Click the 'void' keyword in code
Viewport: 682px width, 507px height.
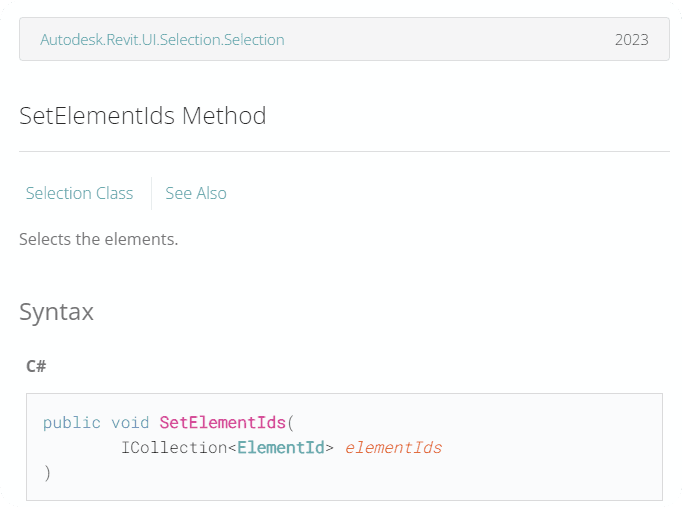coord(130,422)
